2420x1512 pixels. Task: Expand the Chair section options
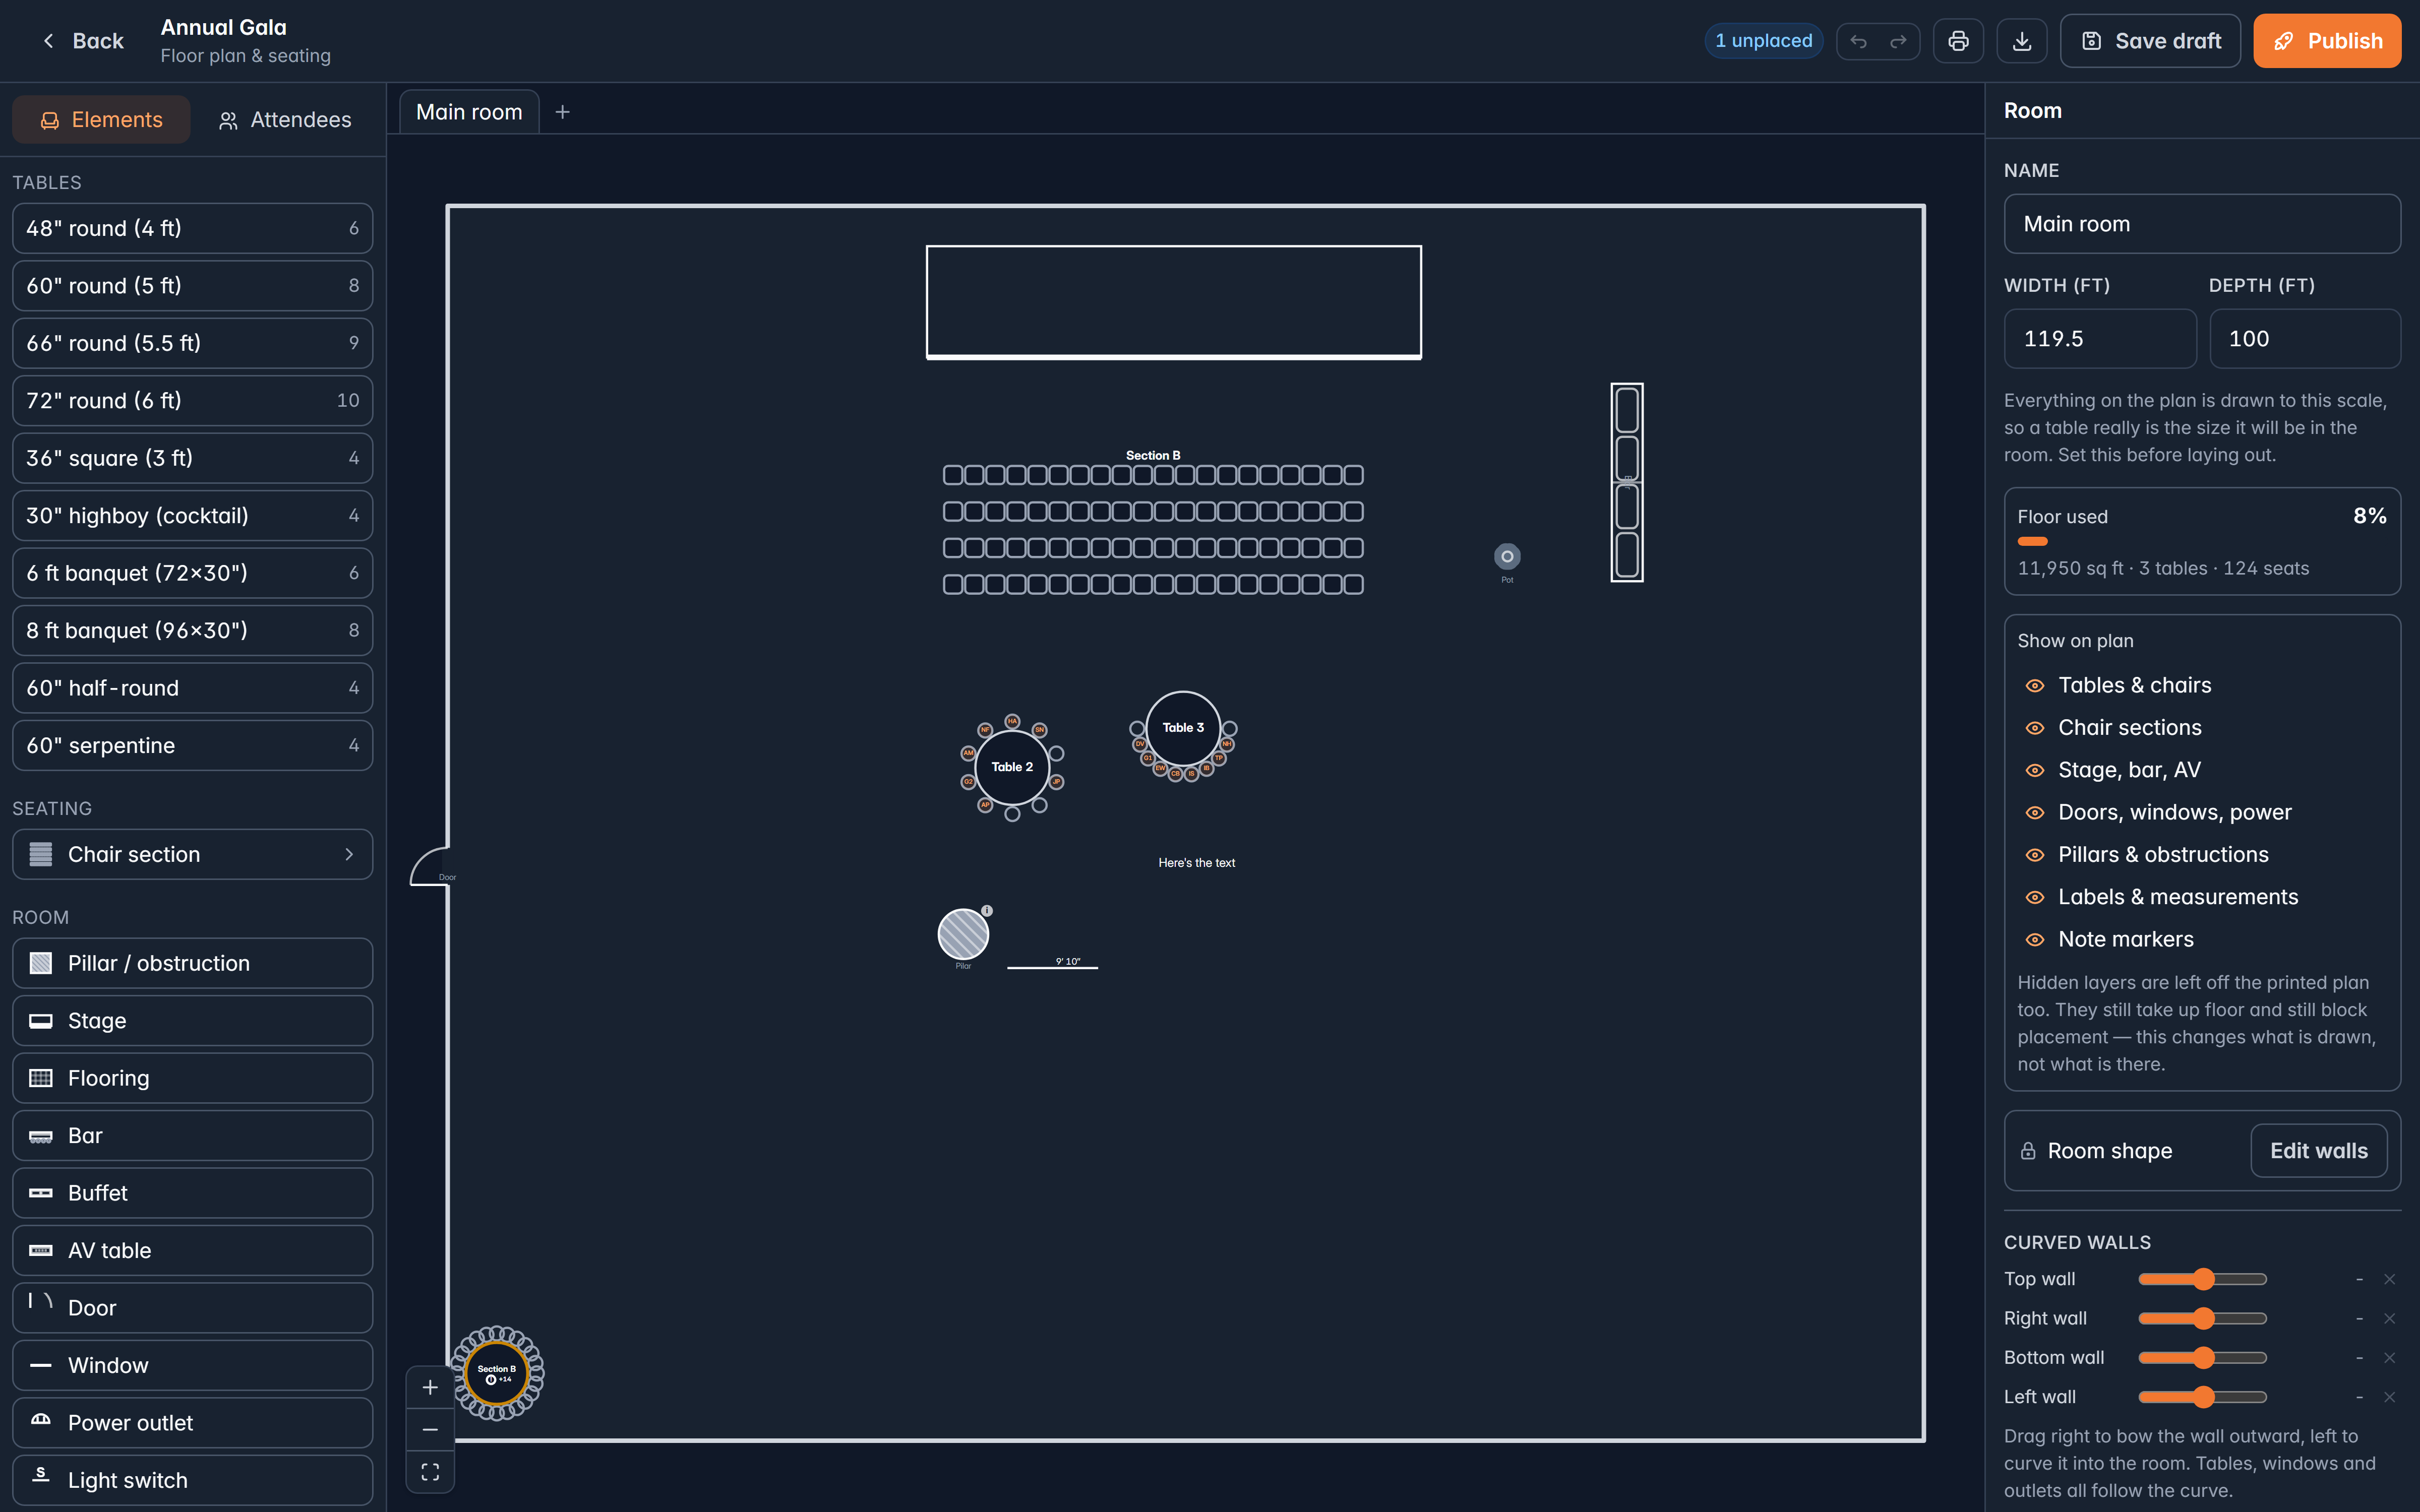(192, 854)
